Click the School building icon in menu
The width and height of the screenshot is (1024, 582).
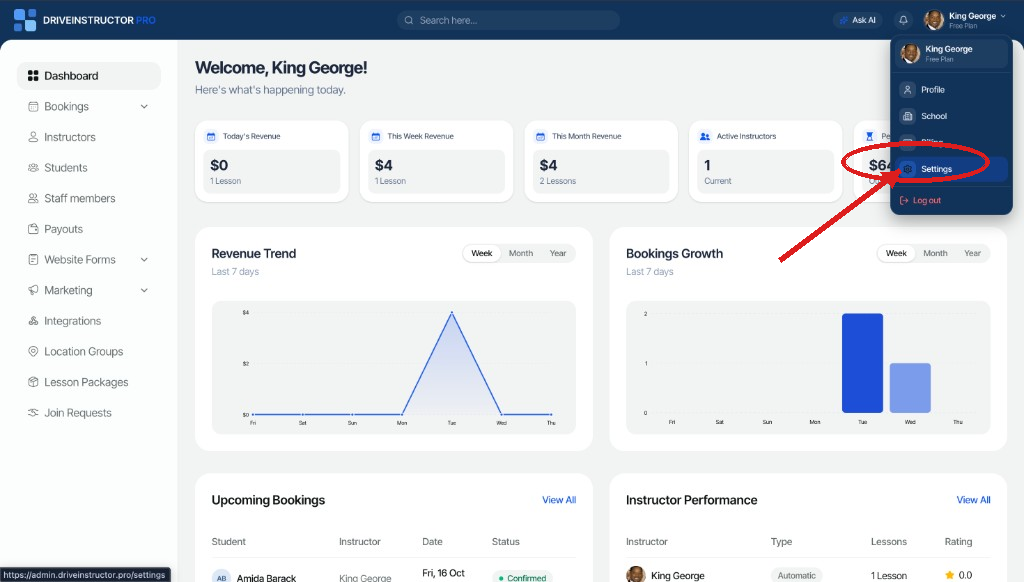907,116
